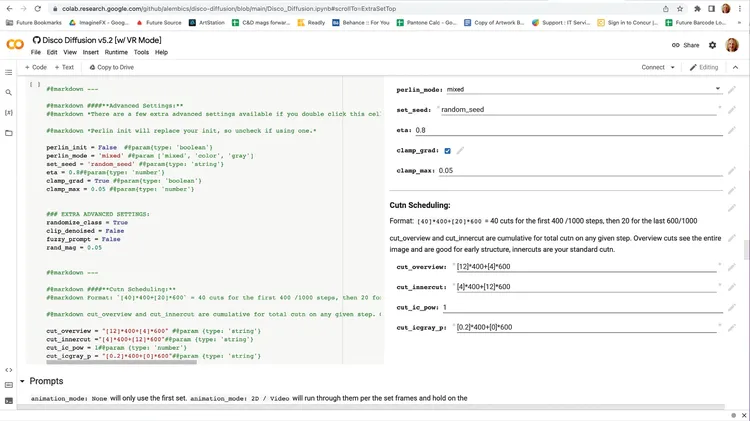Open perlin_mode dropdown showing mixed
The image size is (750, 421).
583,89
